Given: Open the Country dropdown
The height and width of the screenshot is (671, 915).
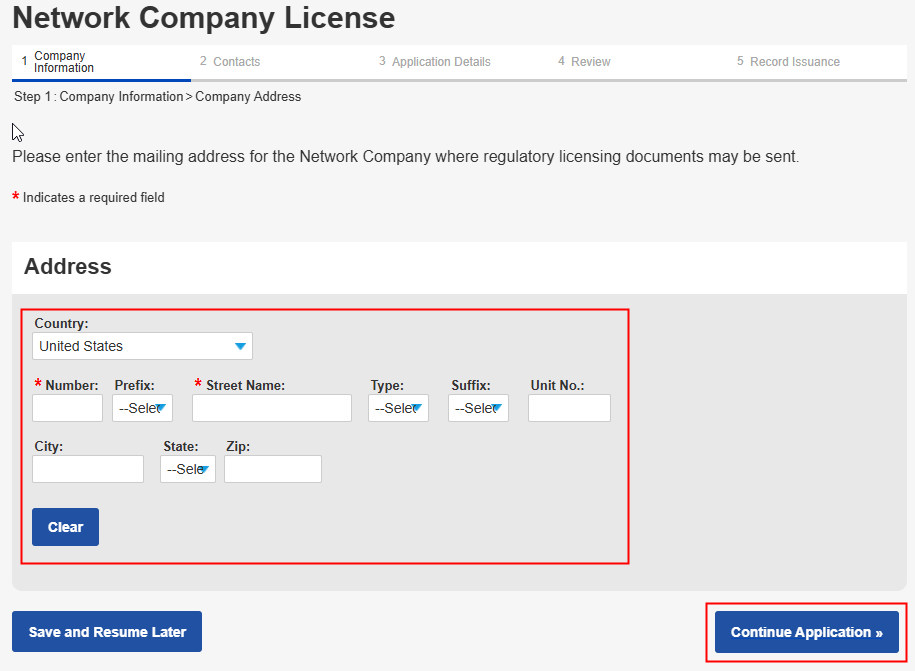Looking at the screenshot, I should (x=142, y=346).
